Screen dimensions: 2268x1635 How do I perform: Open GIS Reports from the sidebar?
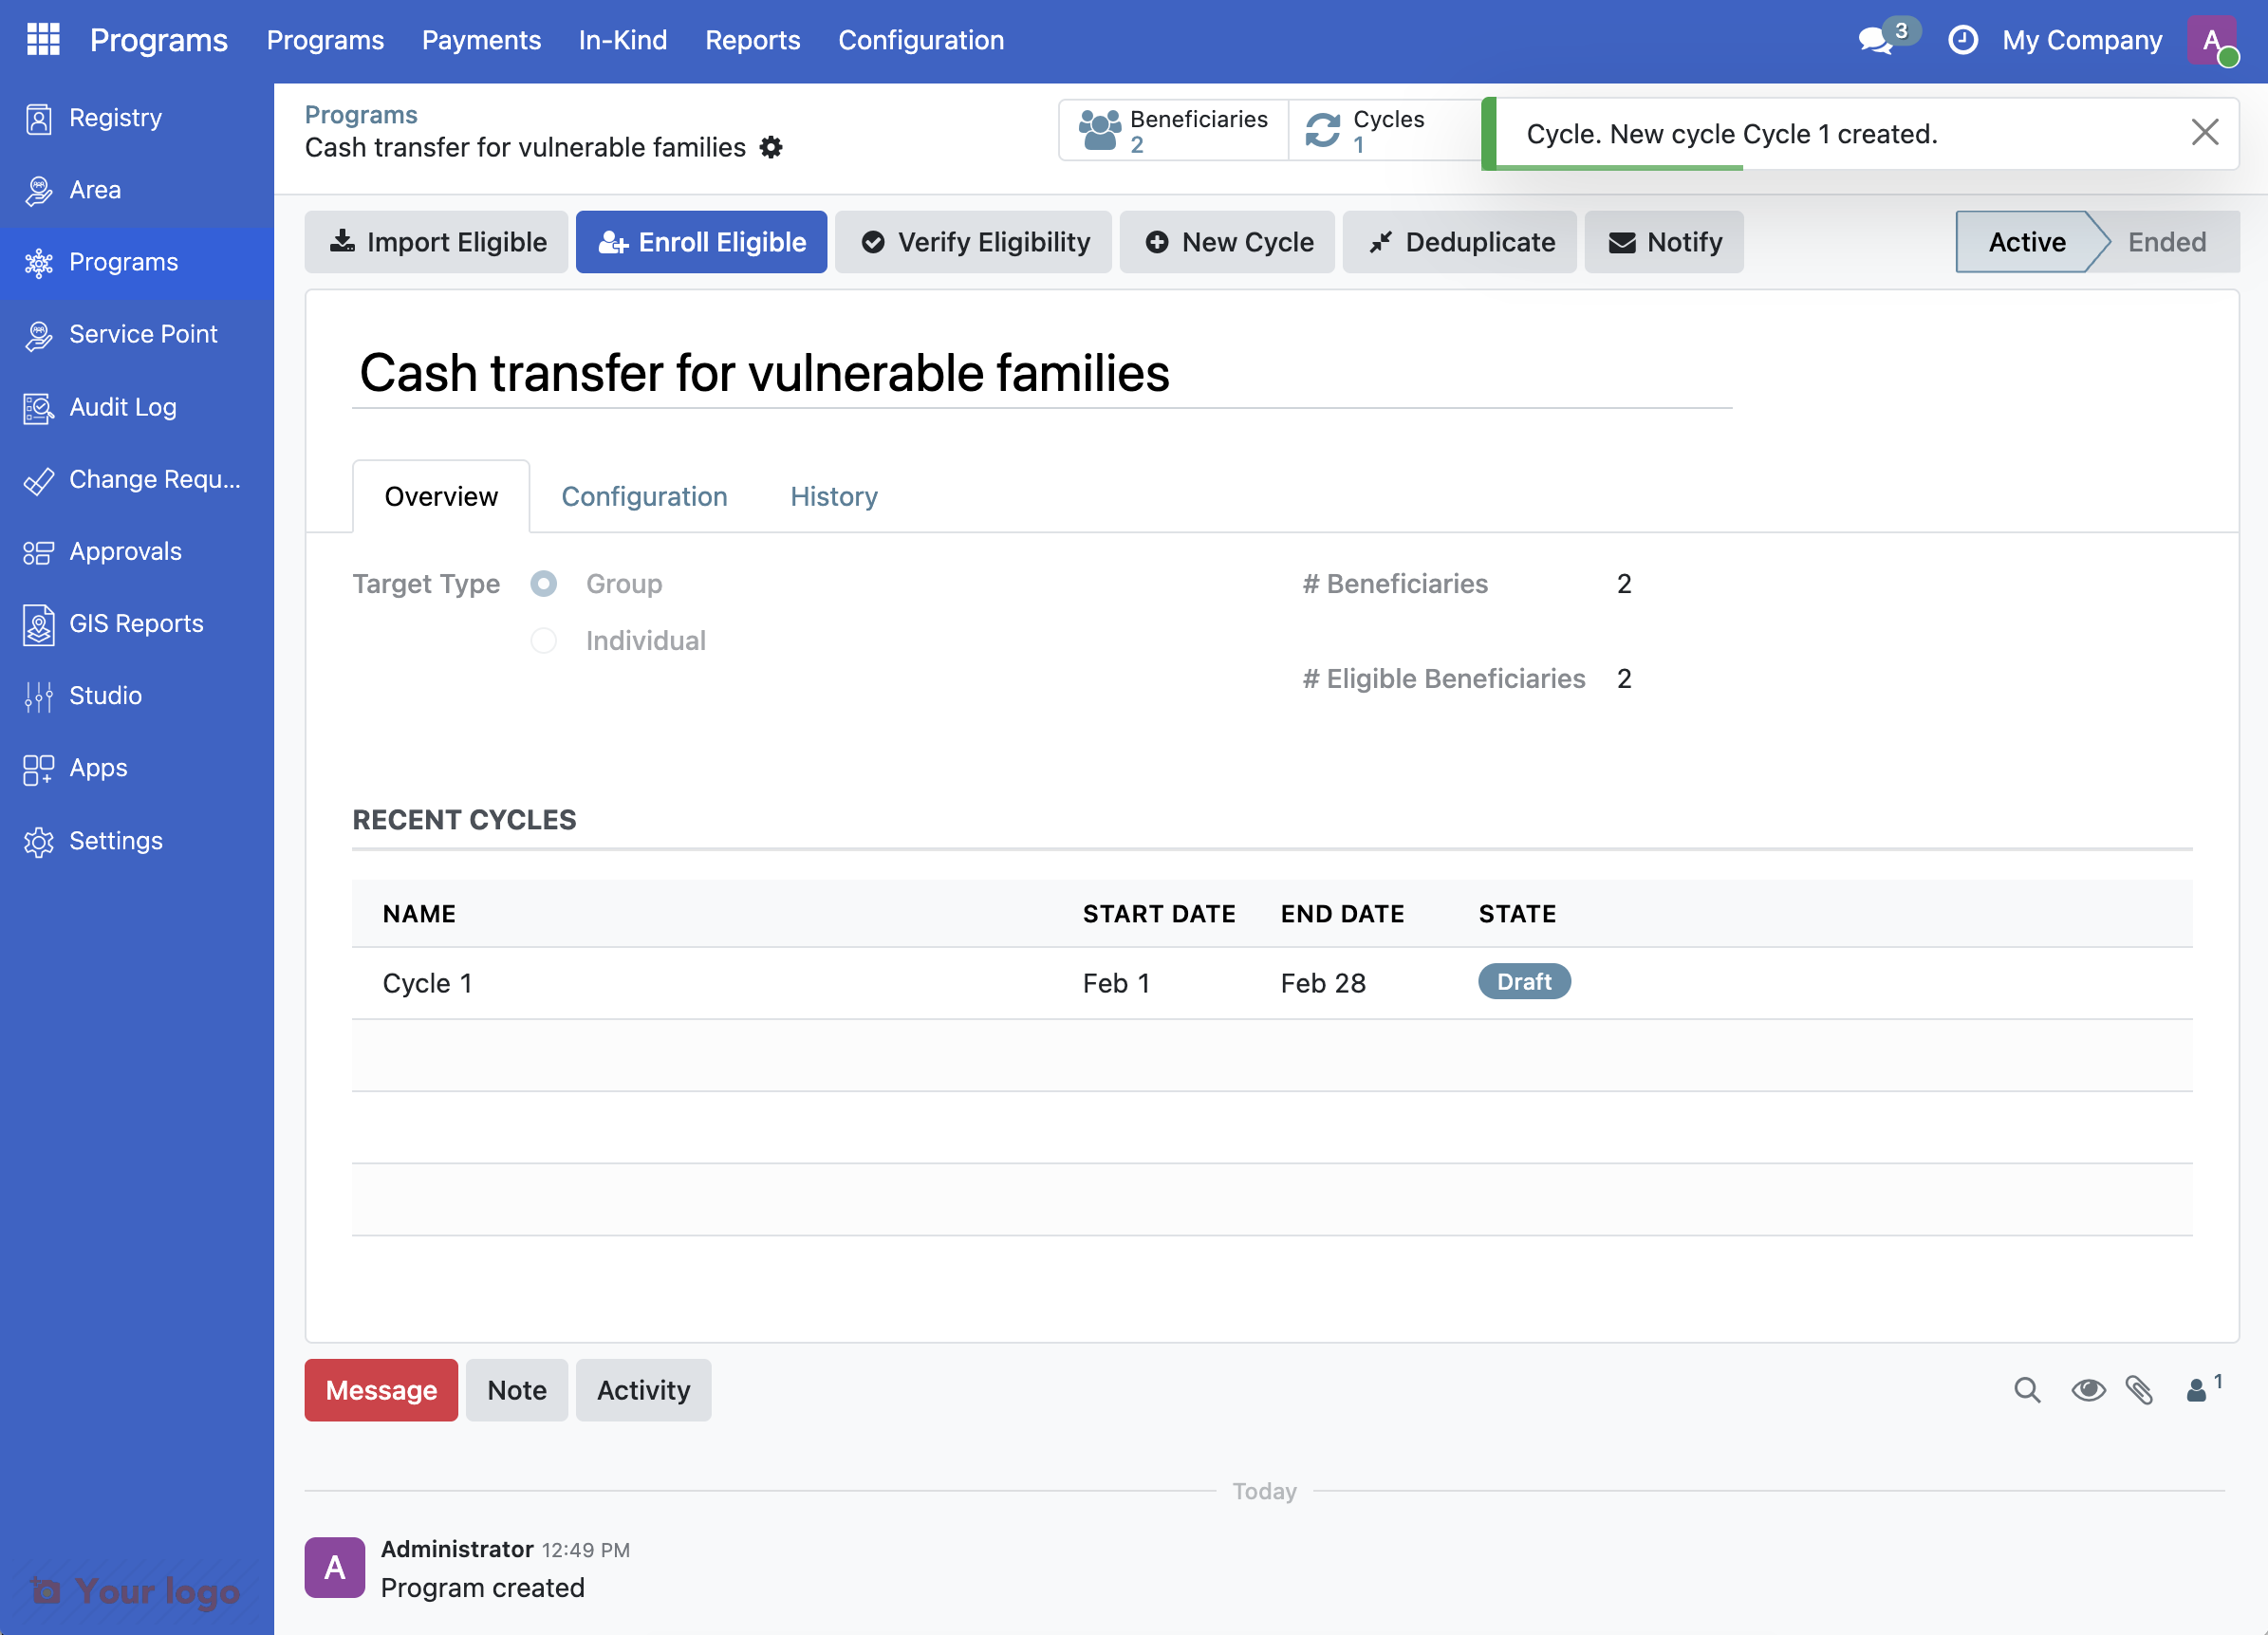pos(136,622)
